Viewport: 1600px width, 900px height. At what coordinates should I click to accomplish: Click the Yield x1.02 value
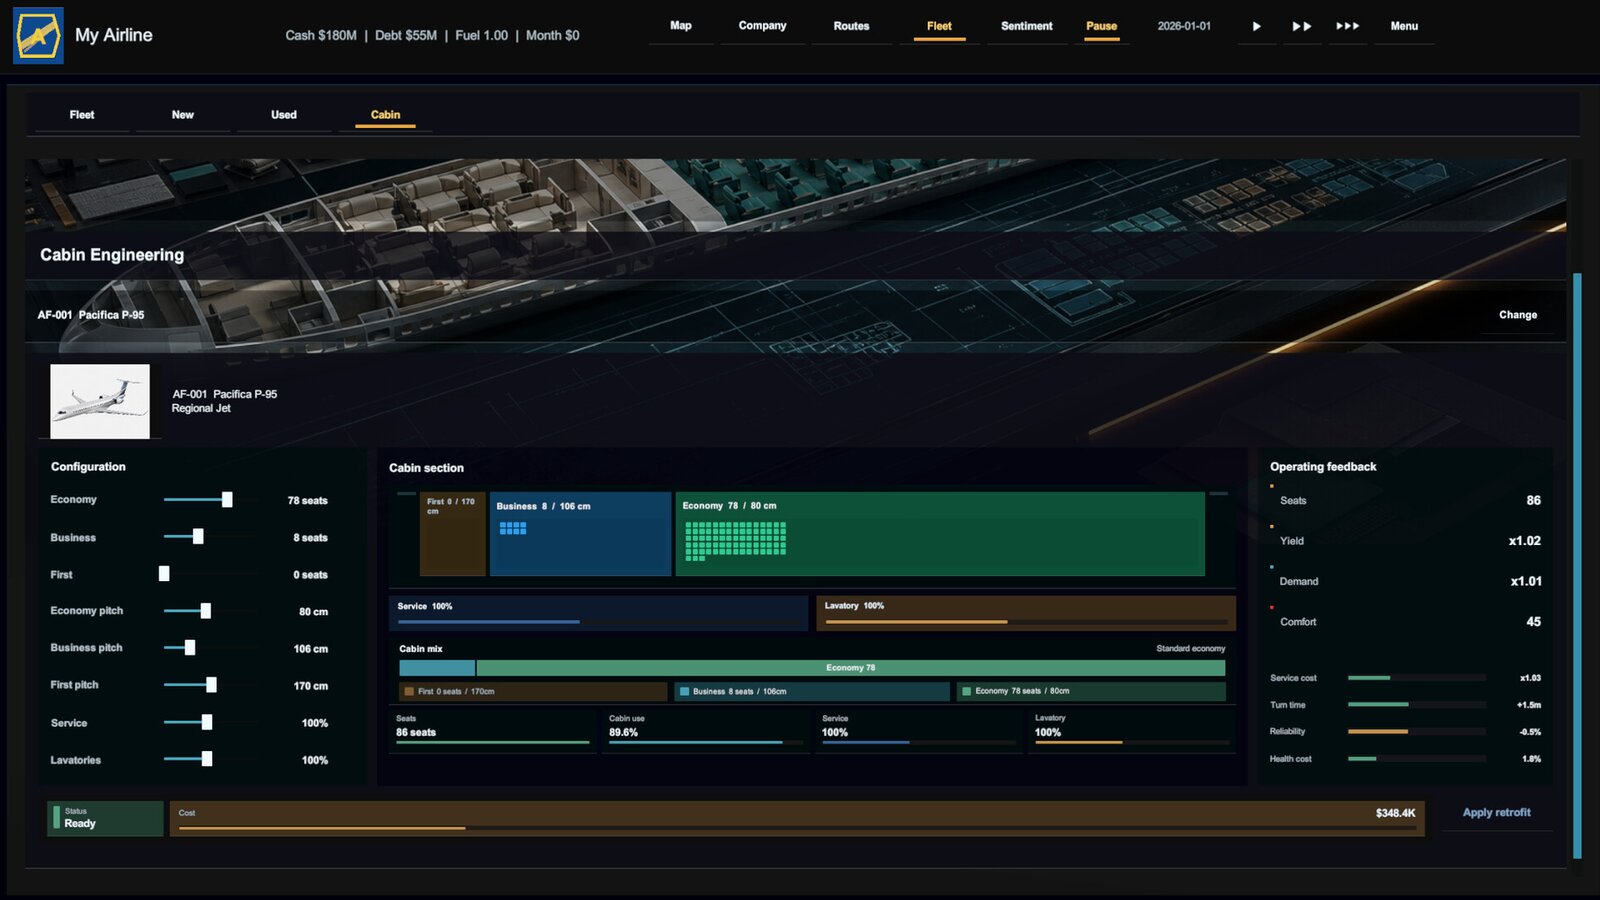click(x=1524, y=541)
